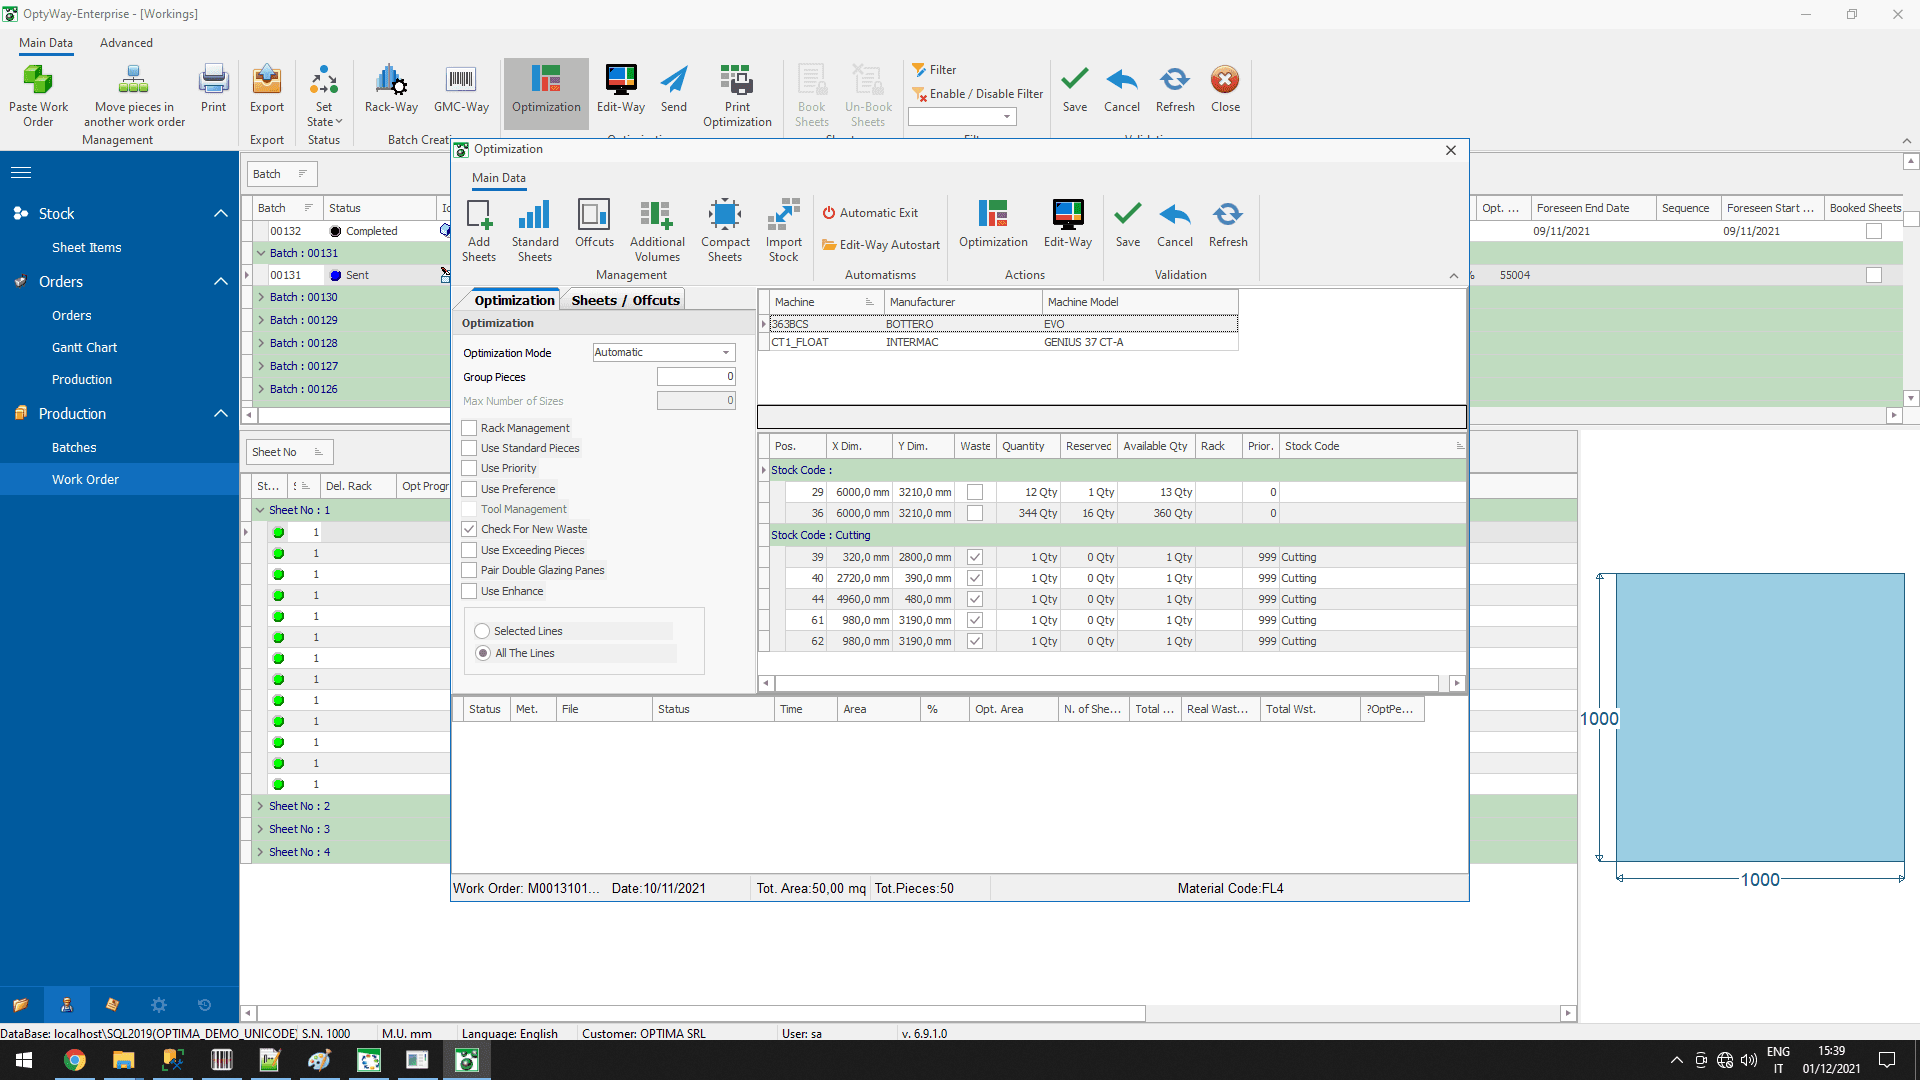The width and height of the screenshot is (1920, 1080).
Task: Expand Batch : 00130 row
Action: tap(261, 297)
